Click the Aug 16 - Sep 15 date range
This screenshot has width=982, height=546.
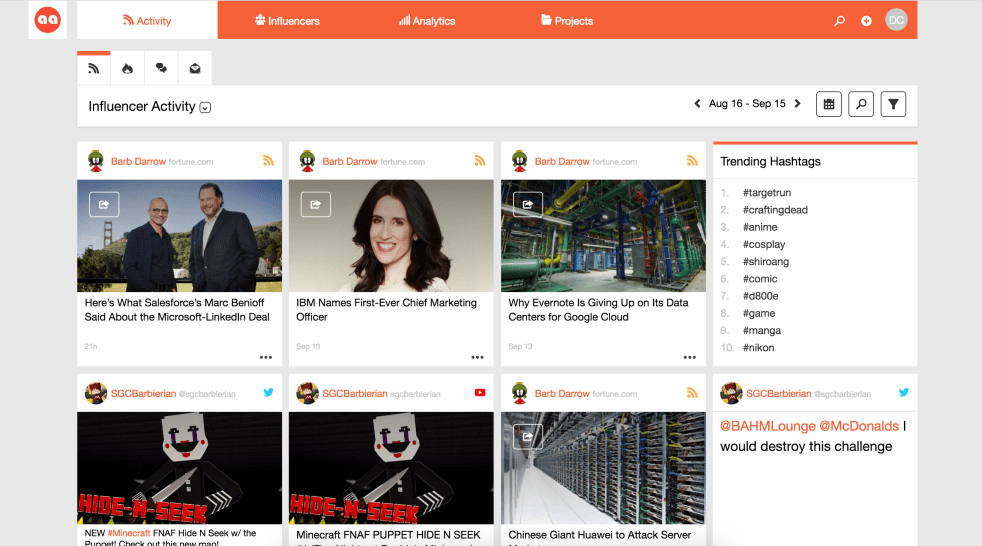pos(747,103)
